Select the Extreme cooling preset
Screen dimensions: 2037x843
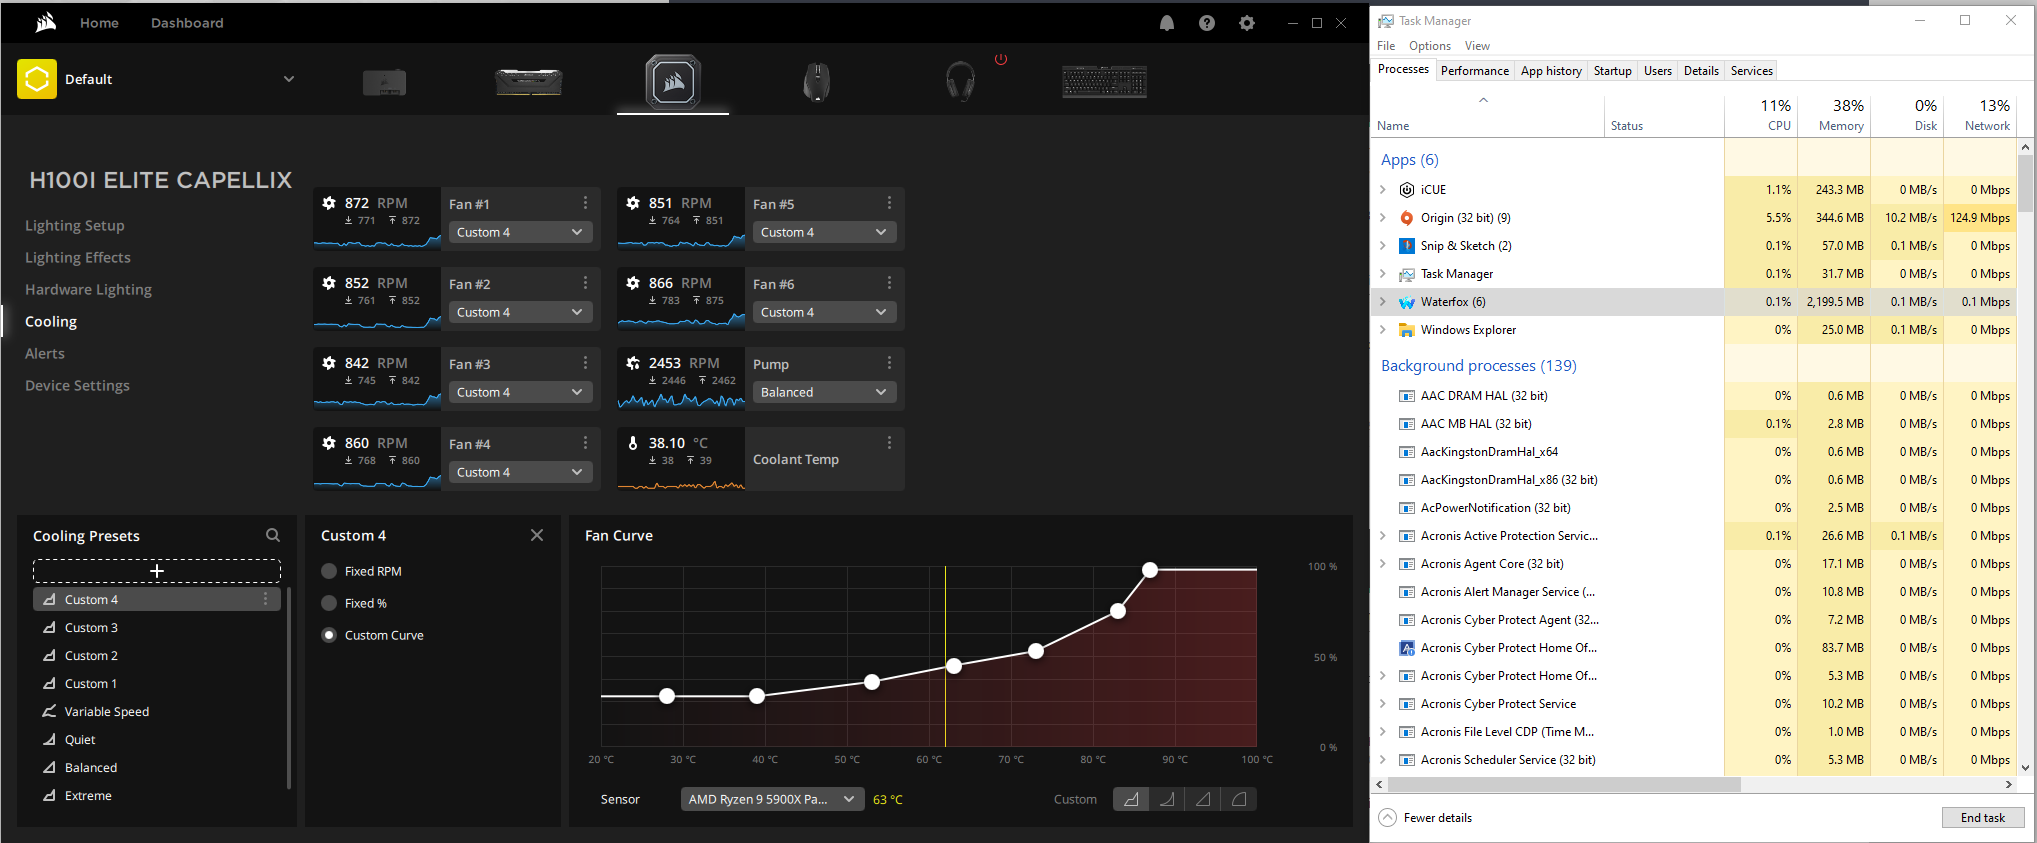point(157,795)
